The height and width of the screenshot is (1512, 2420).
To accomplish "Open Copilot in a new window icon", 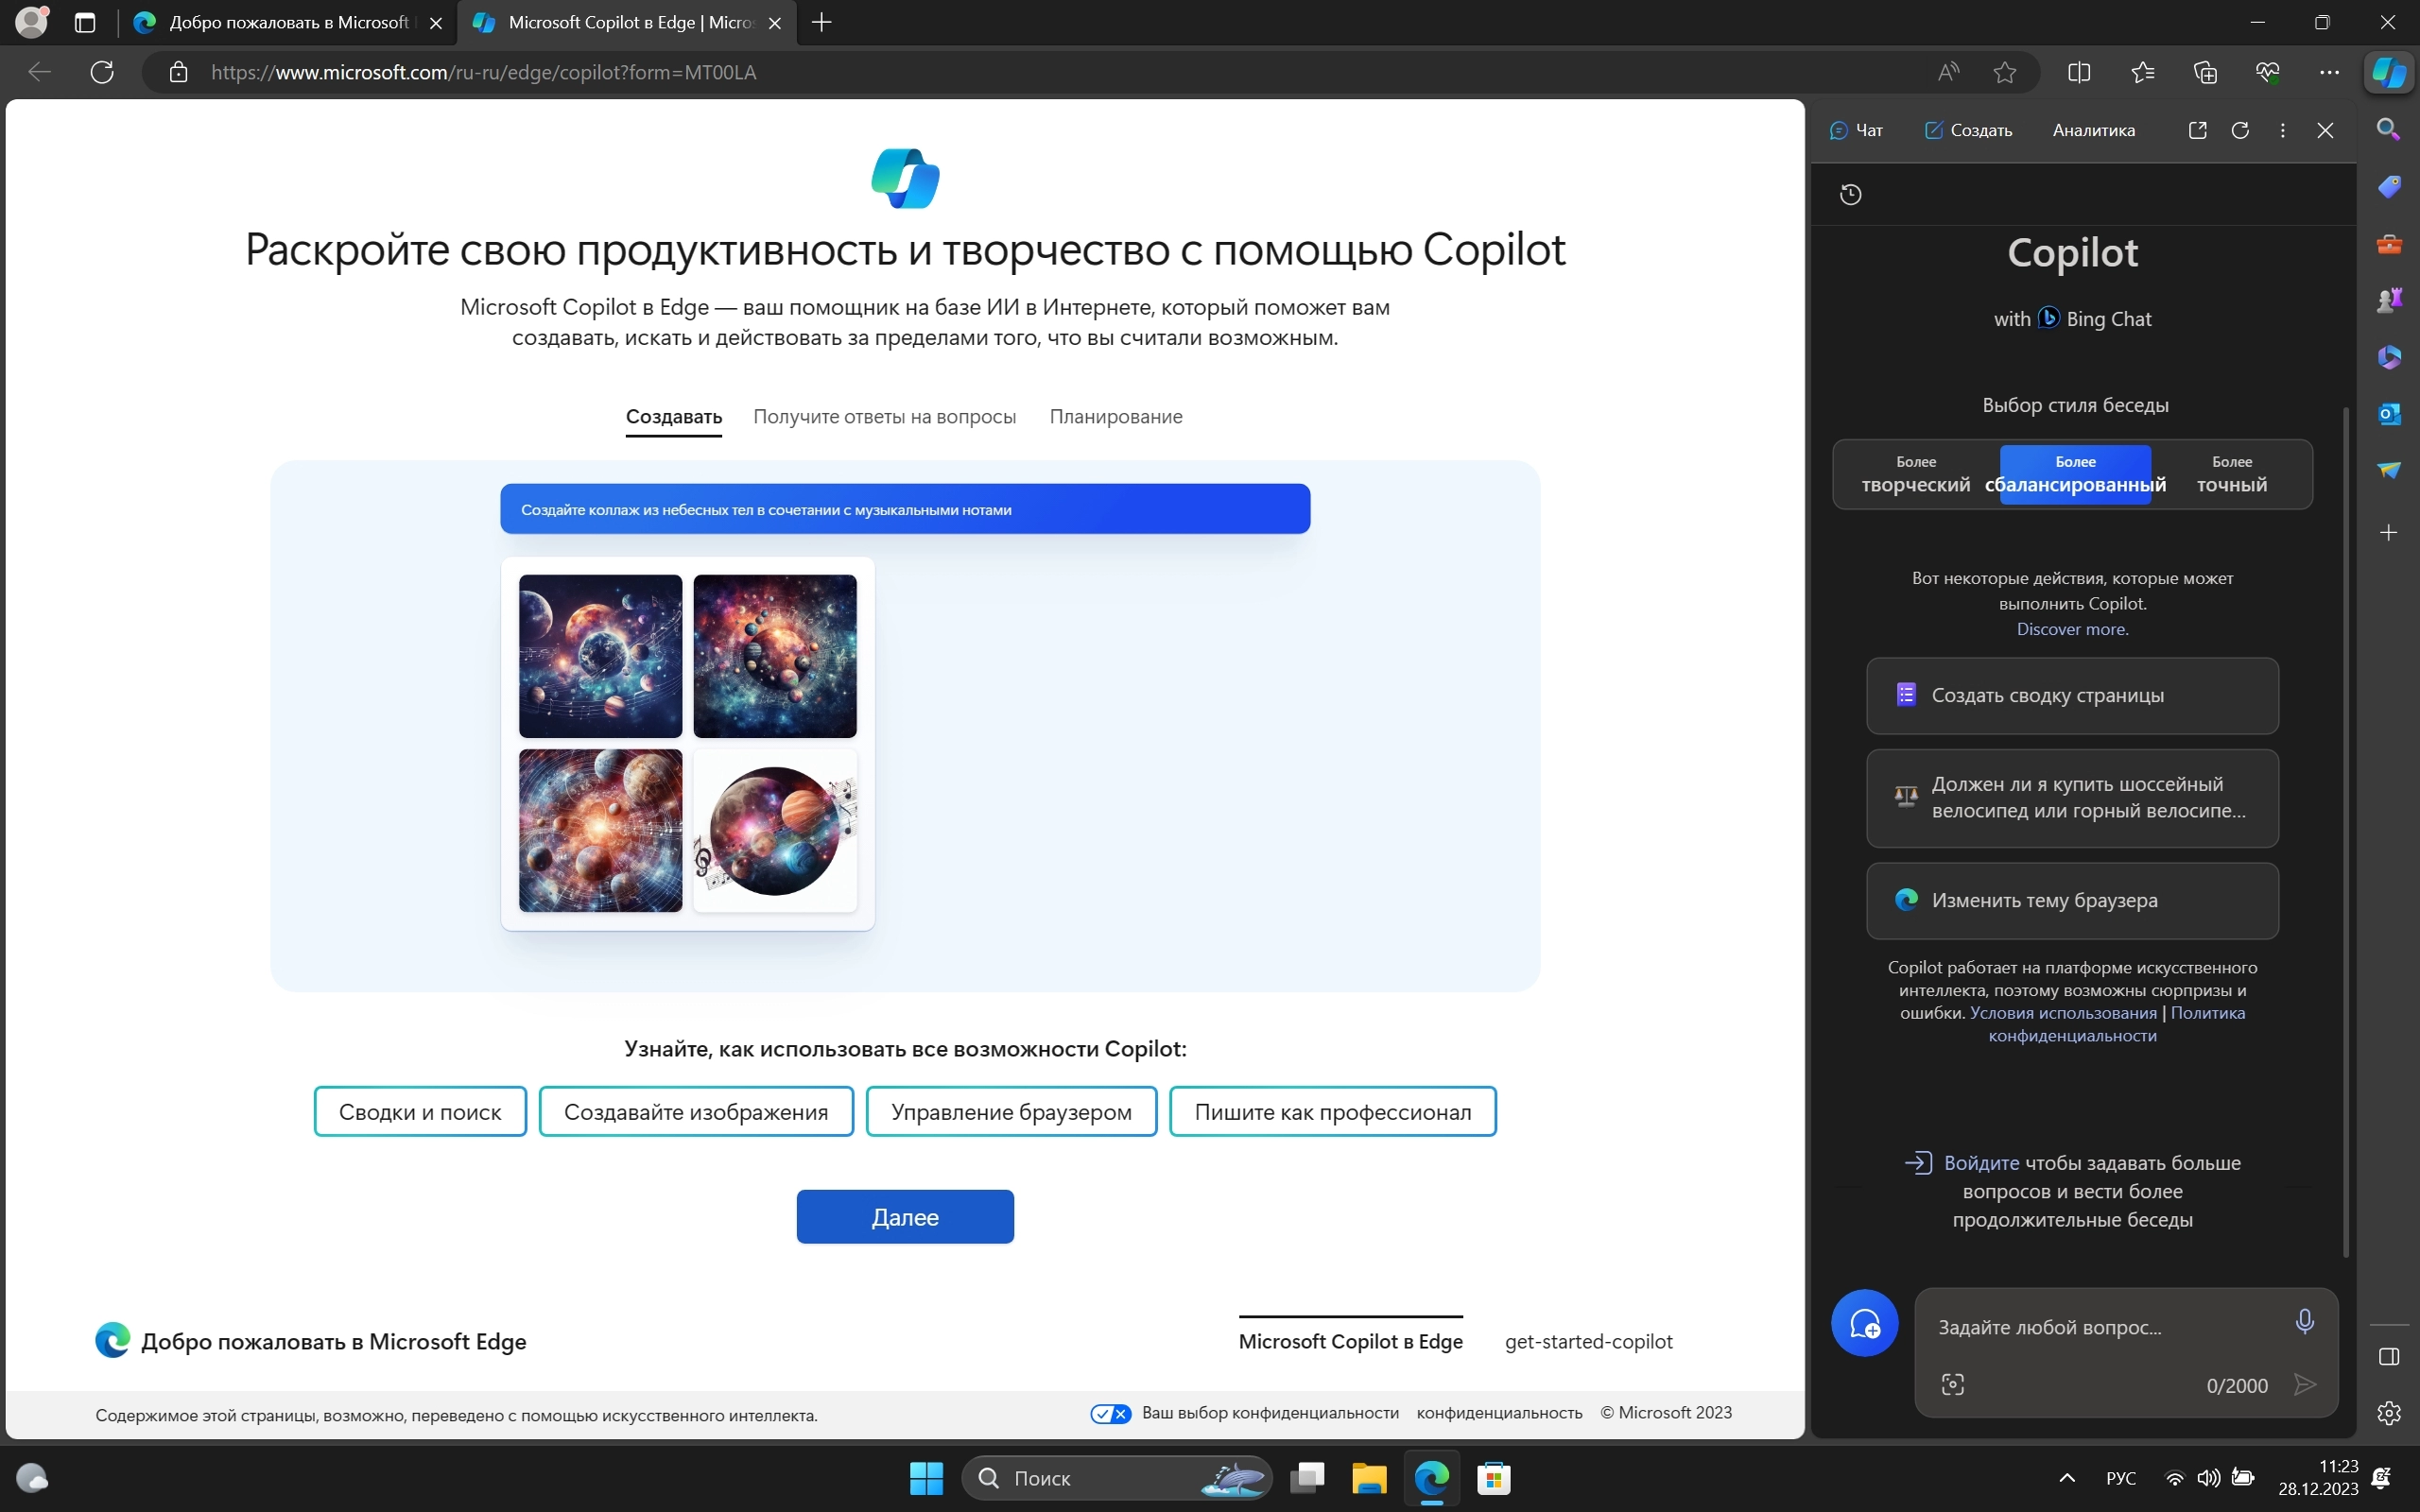I will pos(2197,130).
